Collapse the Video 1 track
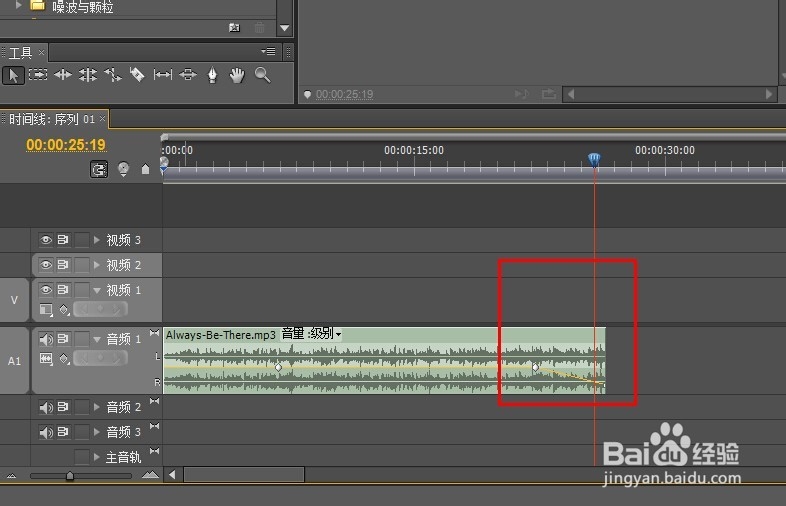The image size is (786, 506). pyautogui.click(x=97, y=290)
